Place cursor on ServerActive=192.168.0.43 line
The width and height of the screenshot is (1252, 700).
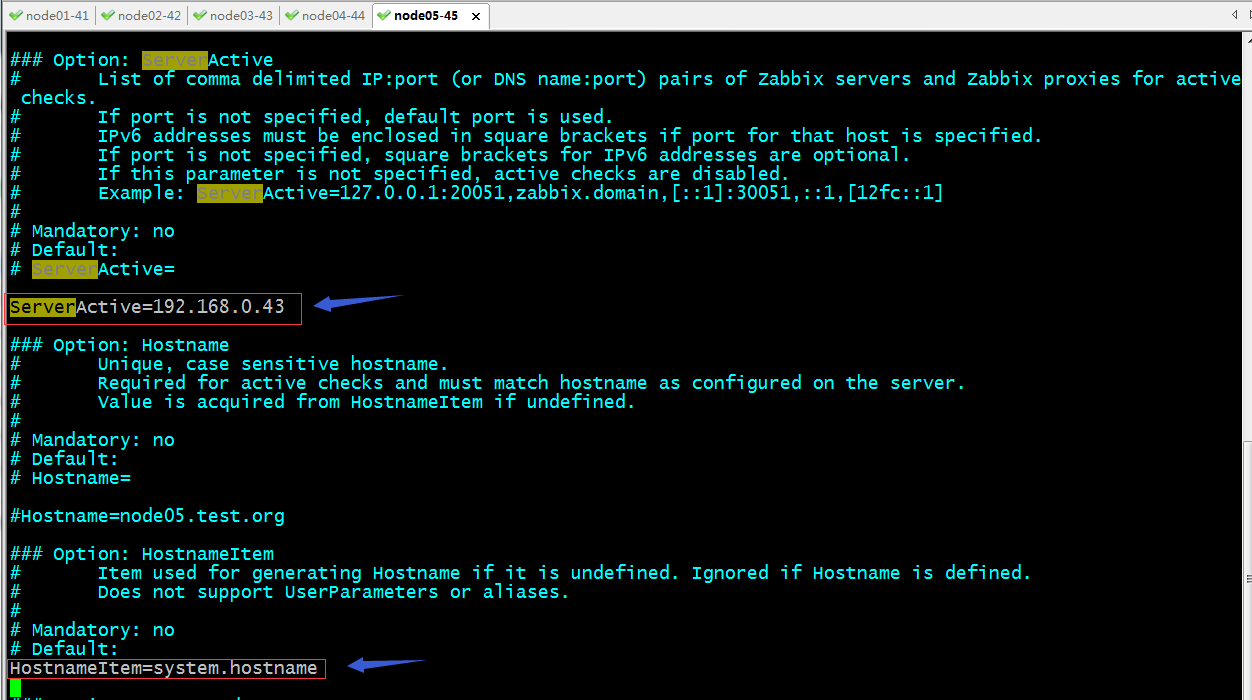point(147,307)
